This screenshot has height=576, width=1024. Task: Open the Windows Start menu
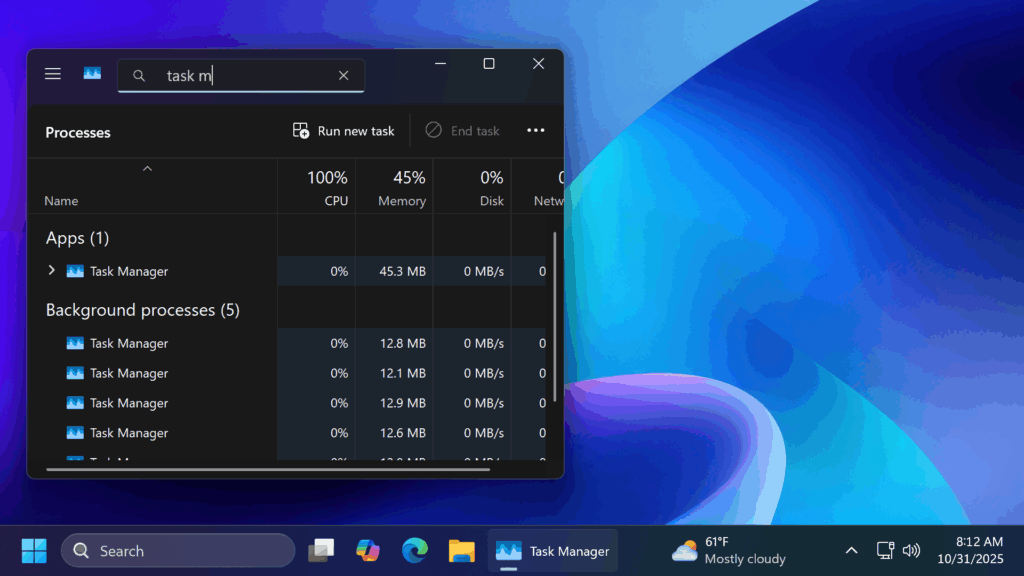click(x=34, y=551)
